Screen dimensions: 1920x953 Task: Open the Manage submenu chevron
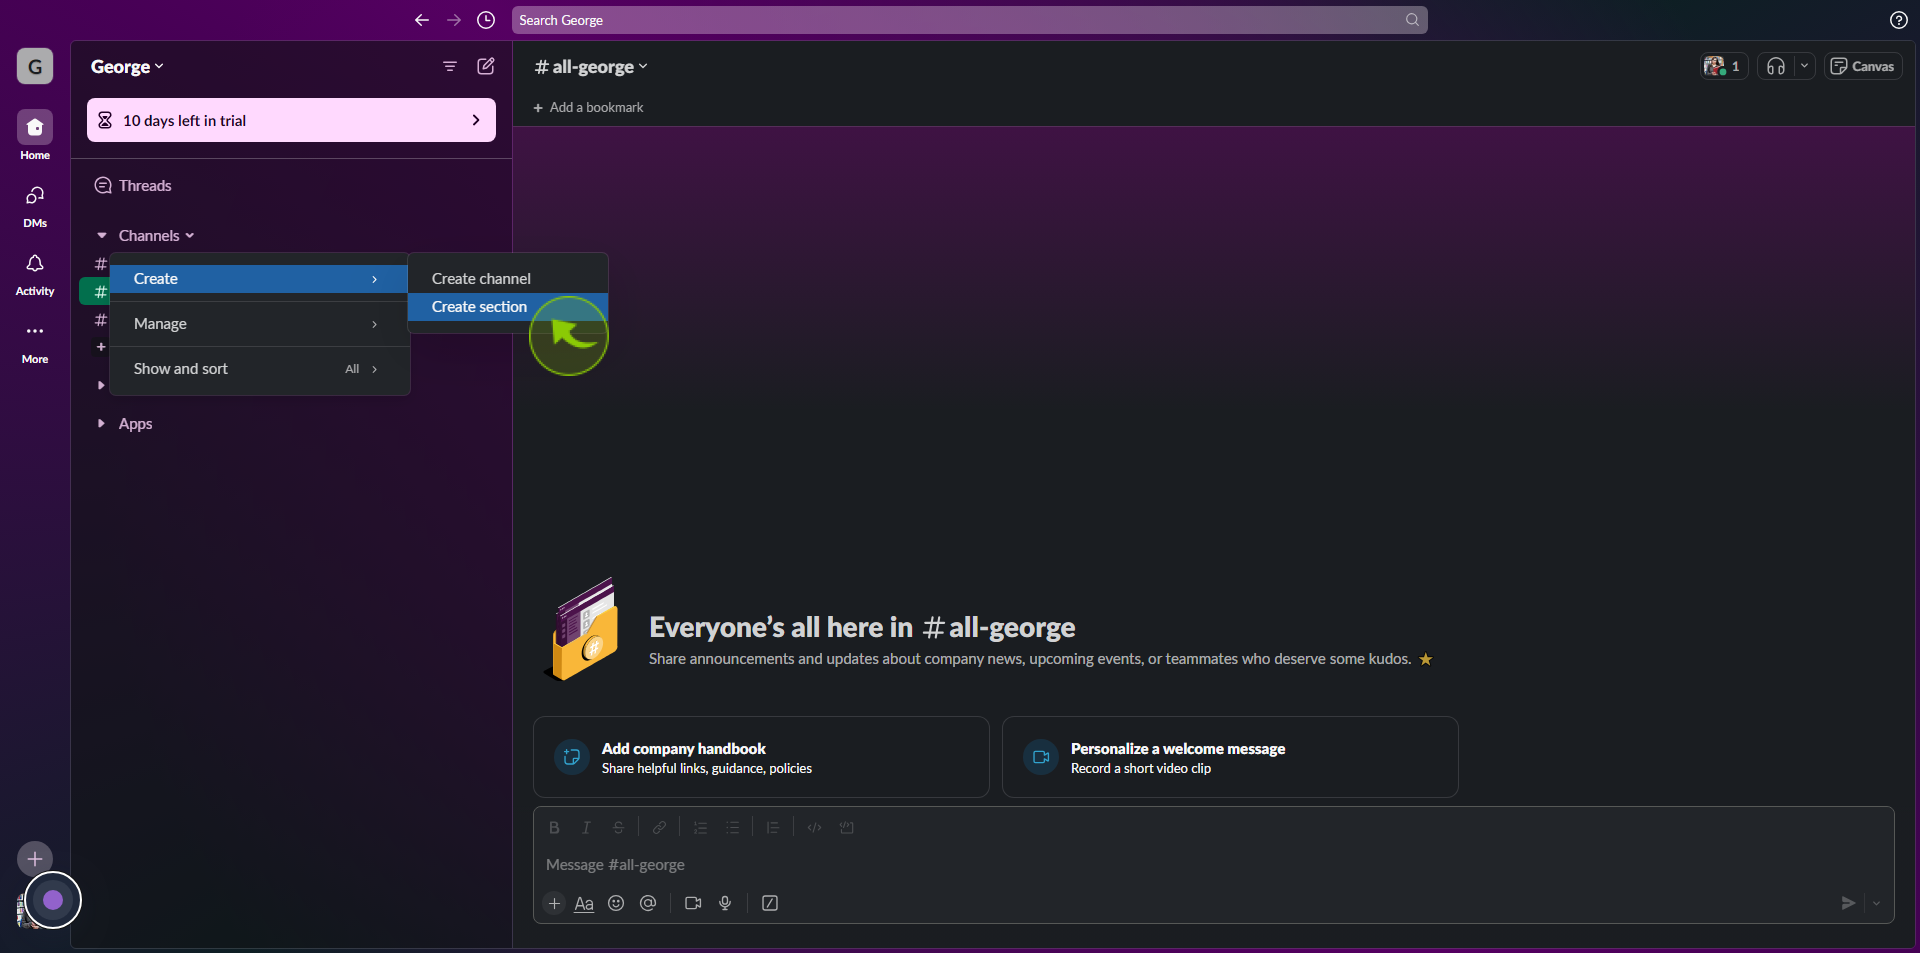pyautogui.click(x=375, y=324)
